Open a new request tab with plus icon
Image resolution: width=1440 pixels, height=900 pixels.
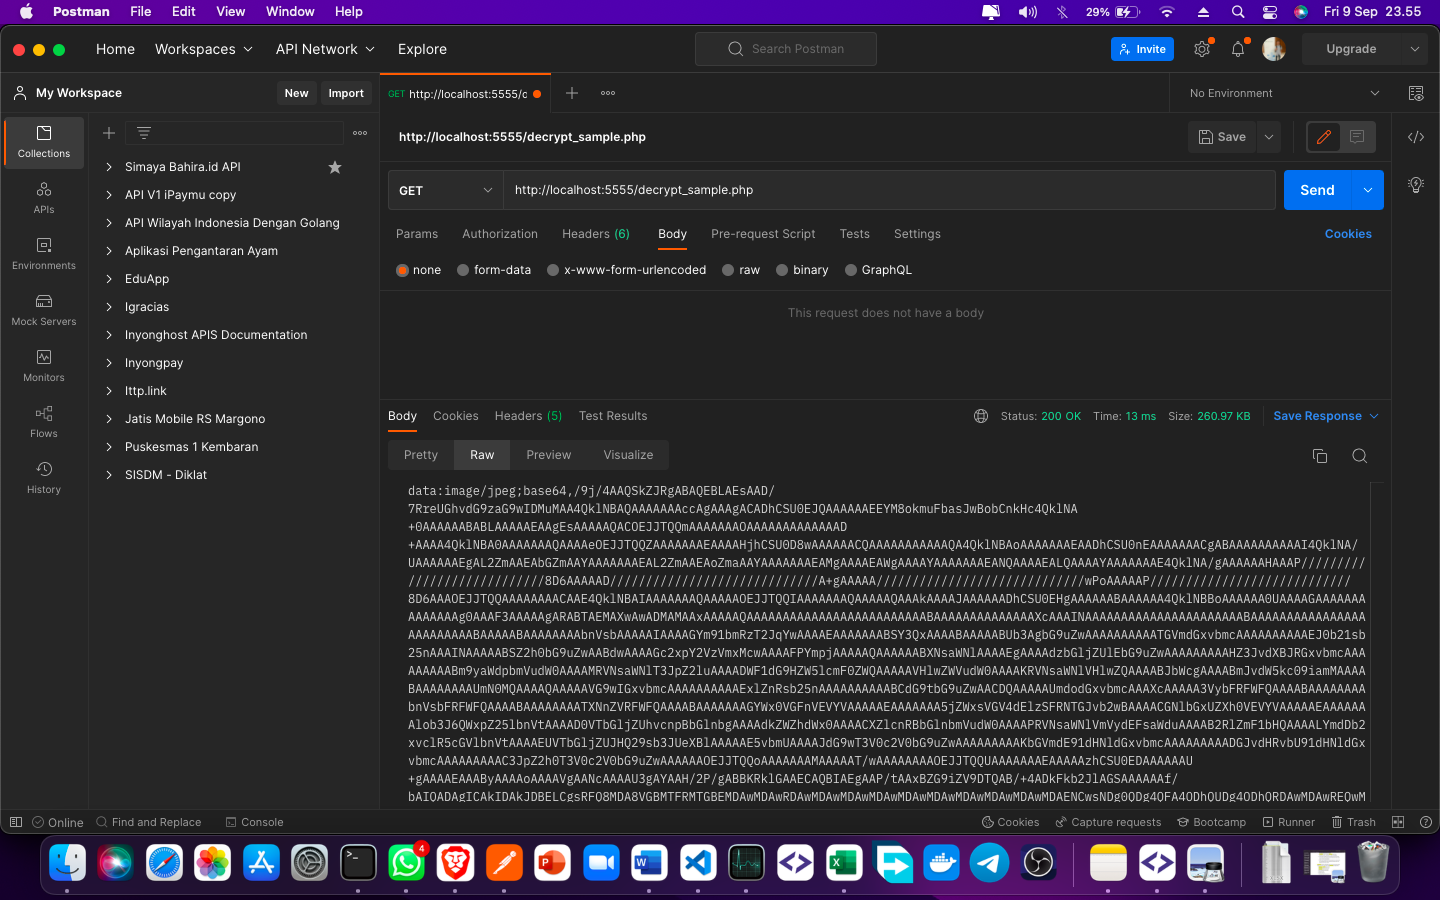(572, 93)
